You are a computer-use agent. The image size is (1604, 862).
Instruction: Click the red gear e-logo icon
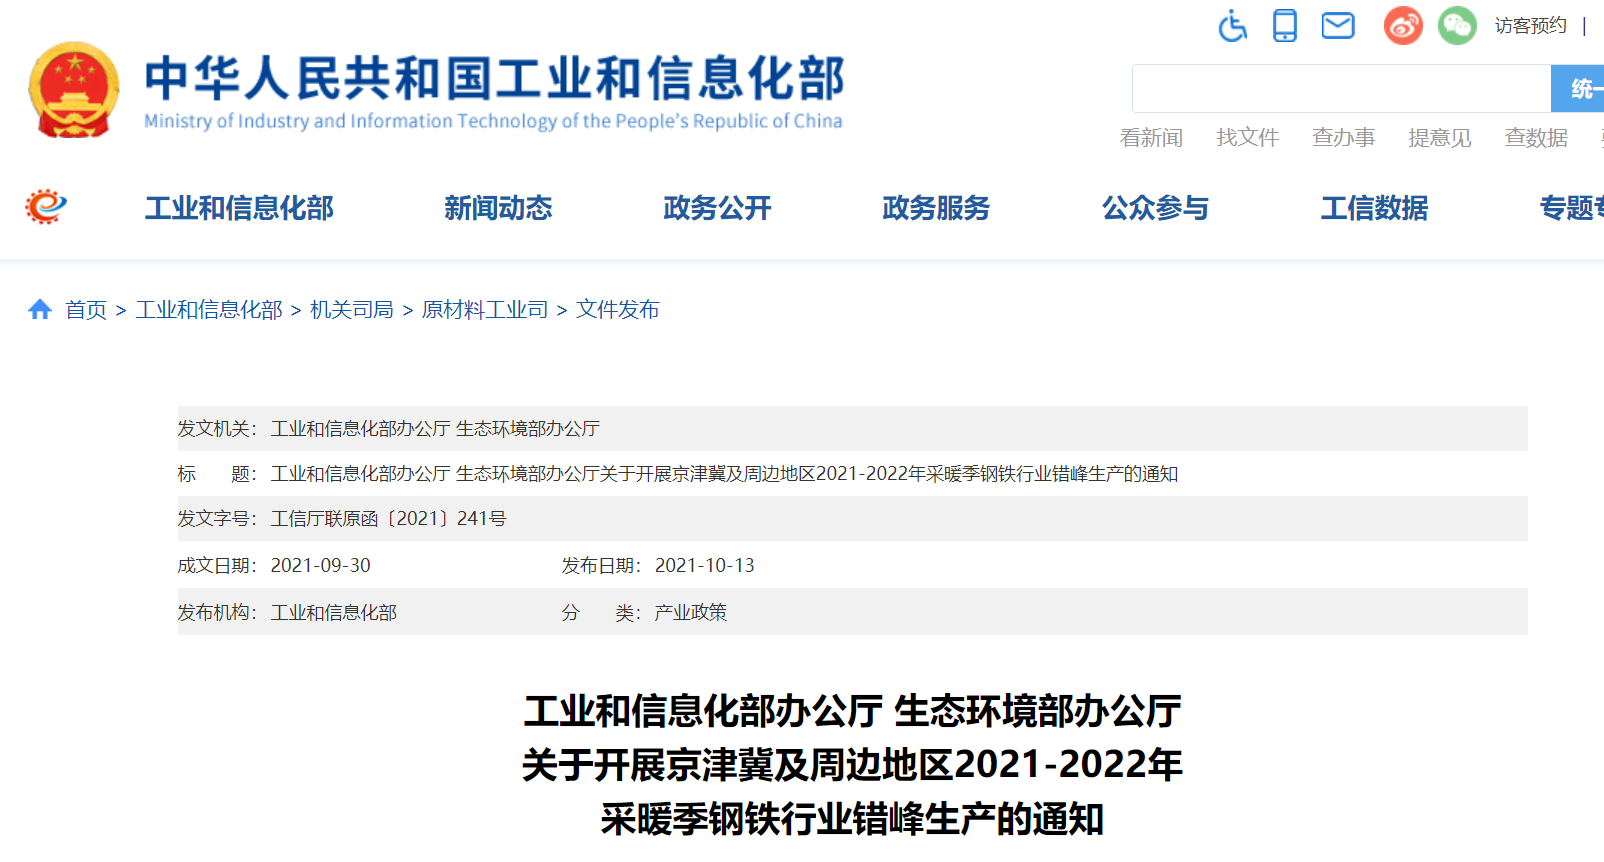(x=46, y=207)
